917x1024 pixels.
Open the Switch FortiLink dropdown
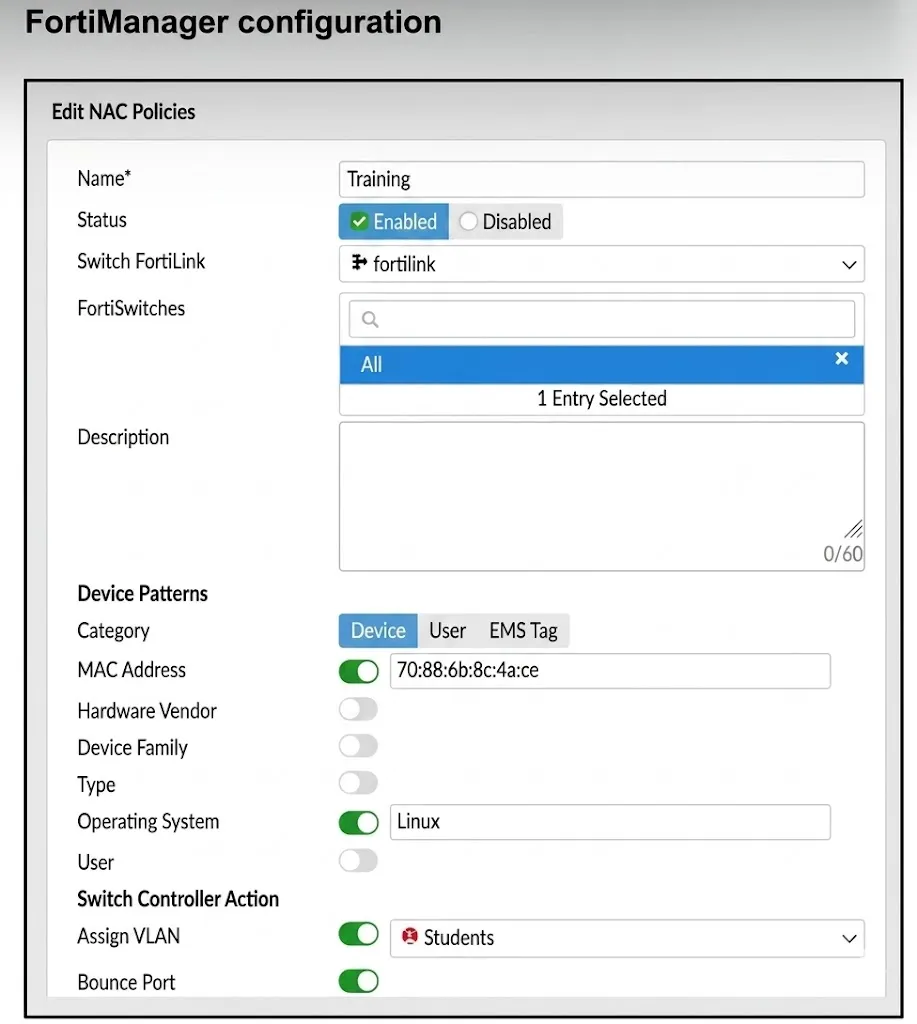tap(602, 264)
